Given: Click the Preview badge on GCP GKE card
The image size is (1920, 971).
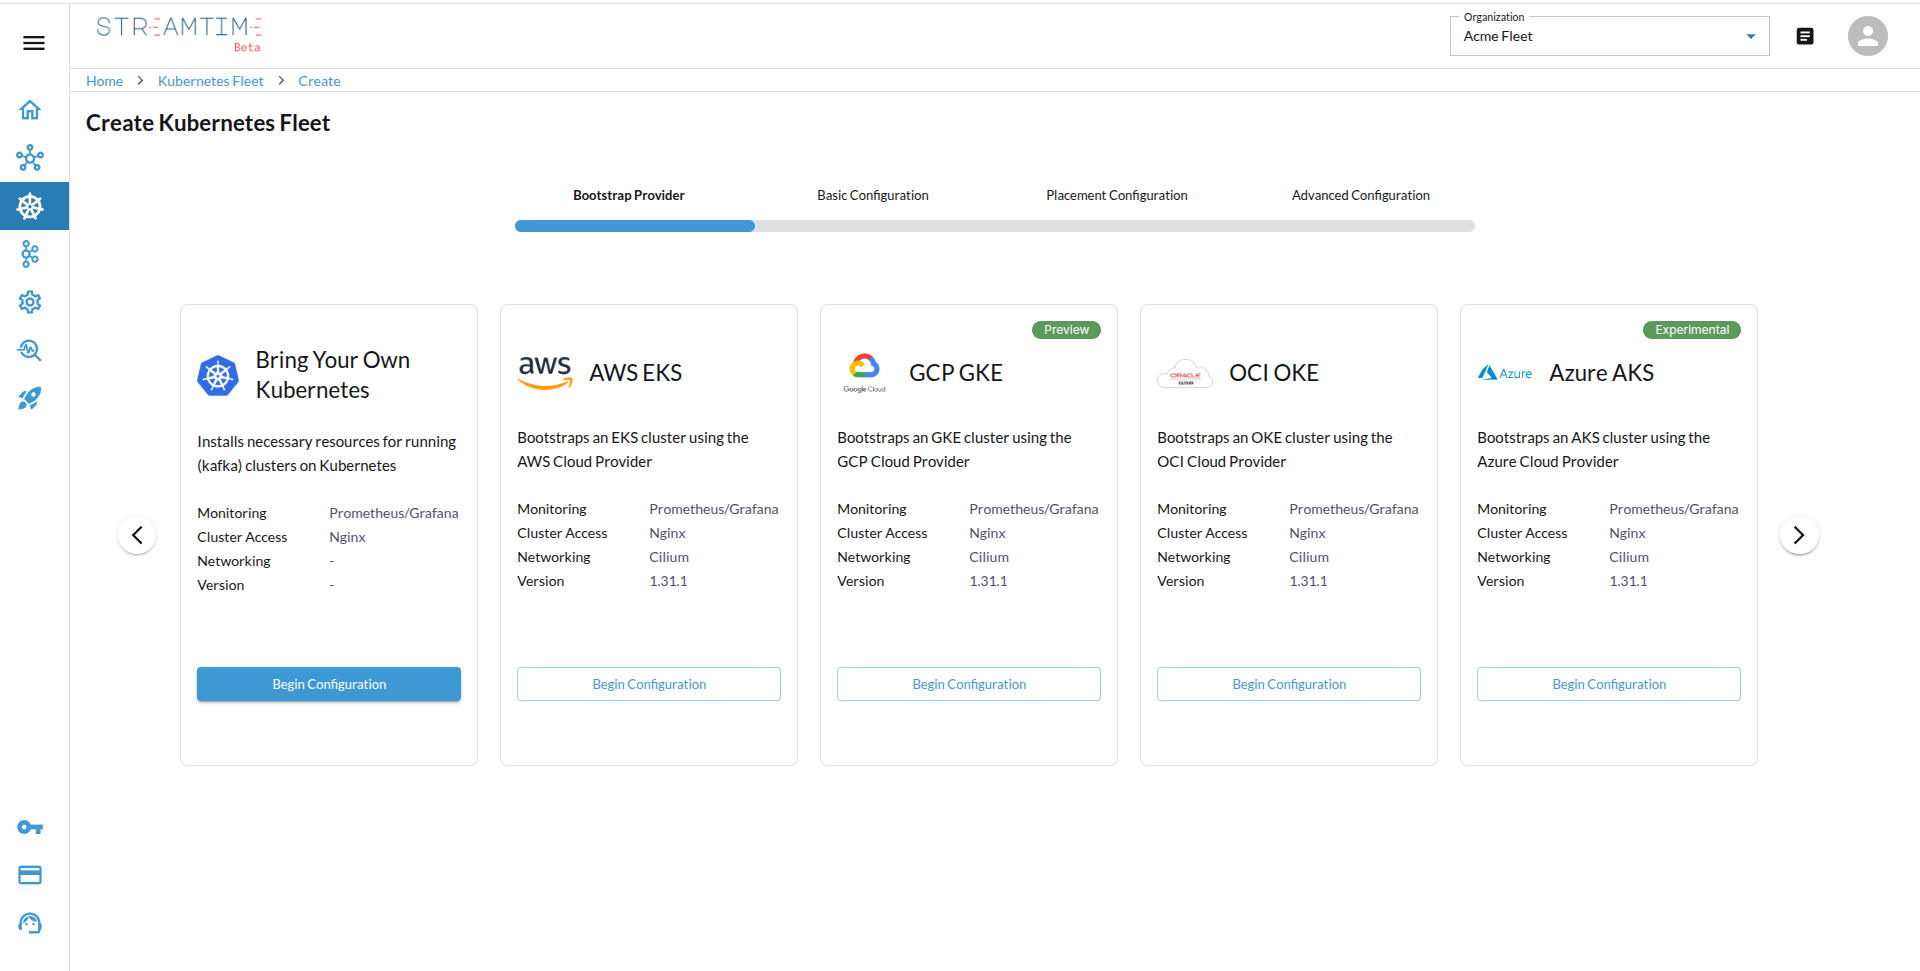Looking at the screenshot, I should tap(1066, 330).
